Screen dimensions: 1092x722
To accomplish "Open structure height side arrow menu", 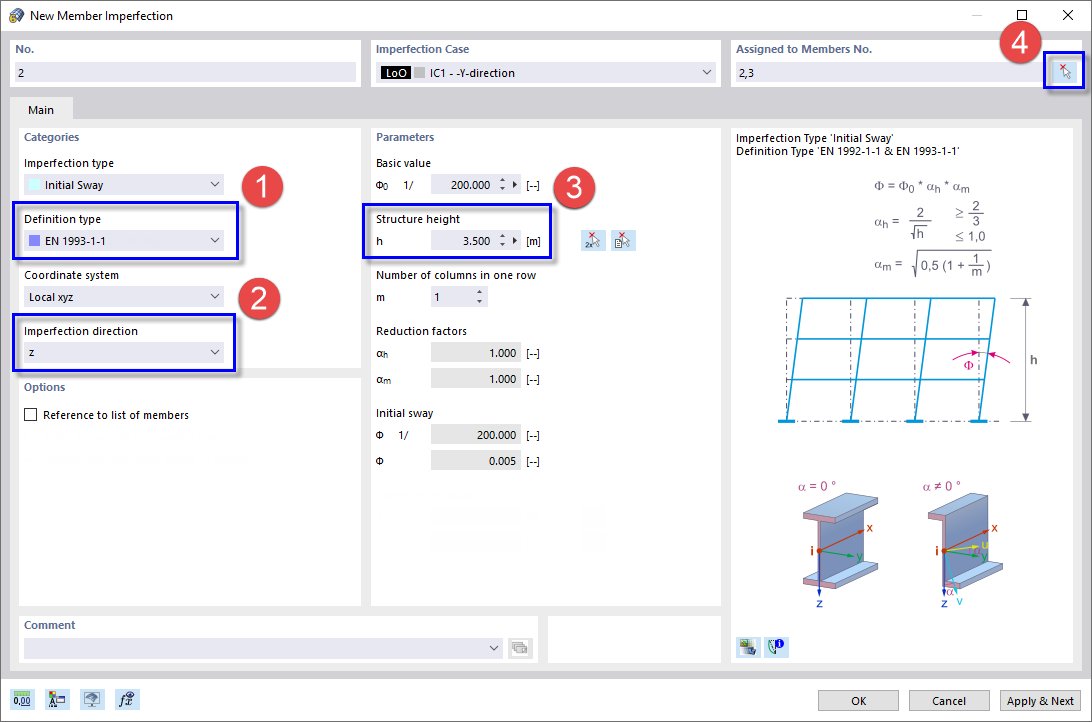I will (515, 241).
